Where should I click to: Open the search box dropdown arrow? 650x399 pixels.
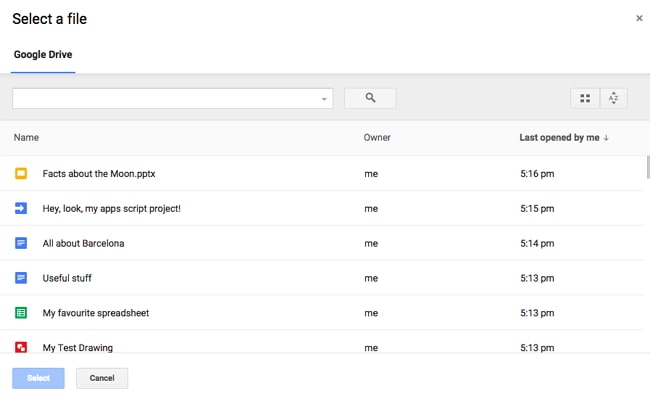324,99
